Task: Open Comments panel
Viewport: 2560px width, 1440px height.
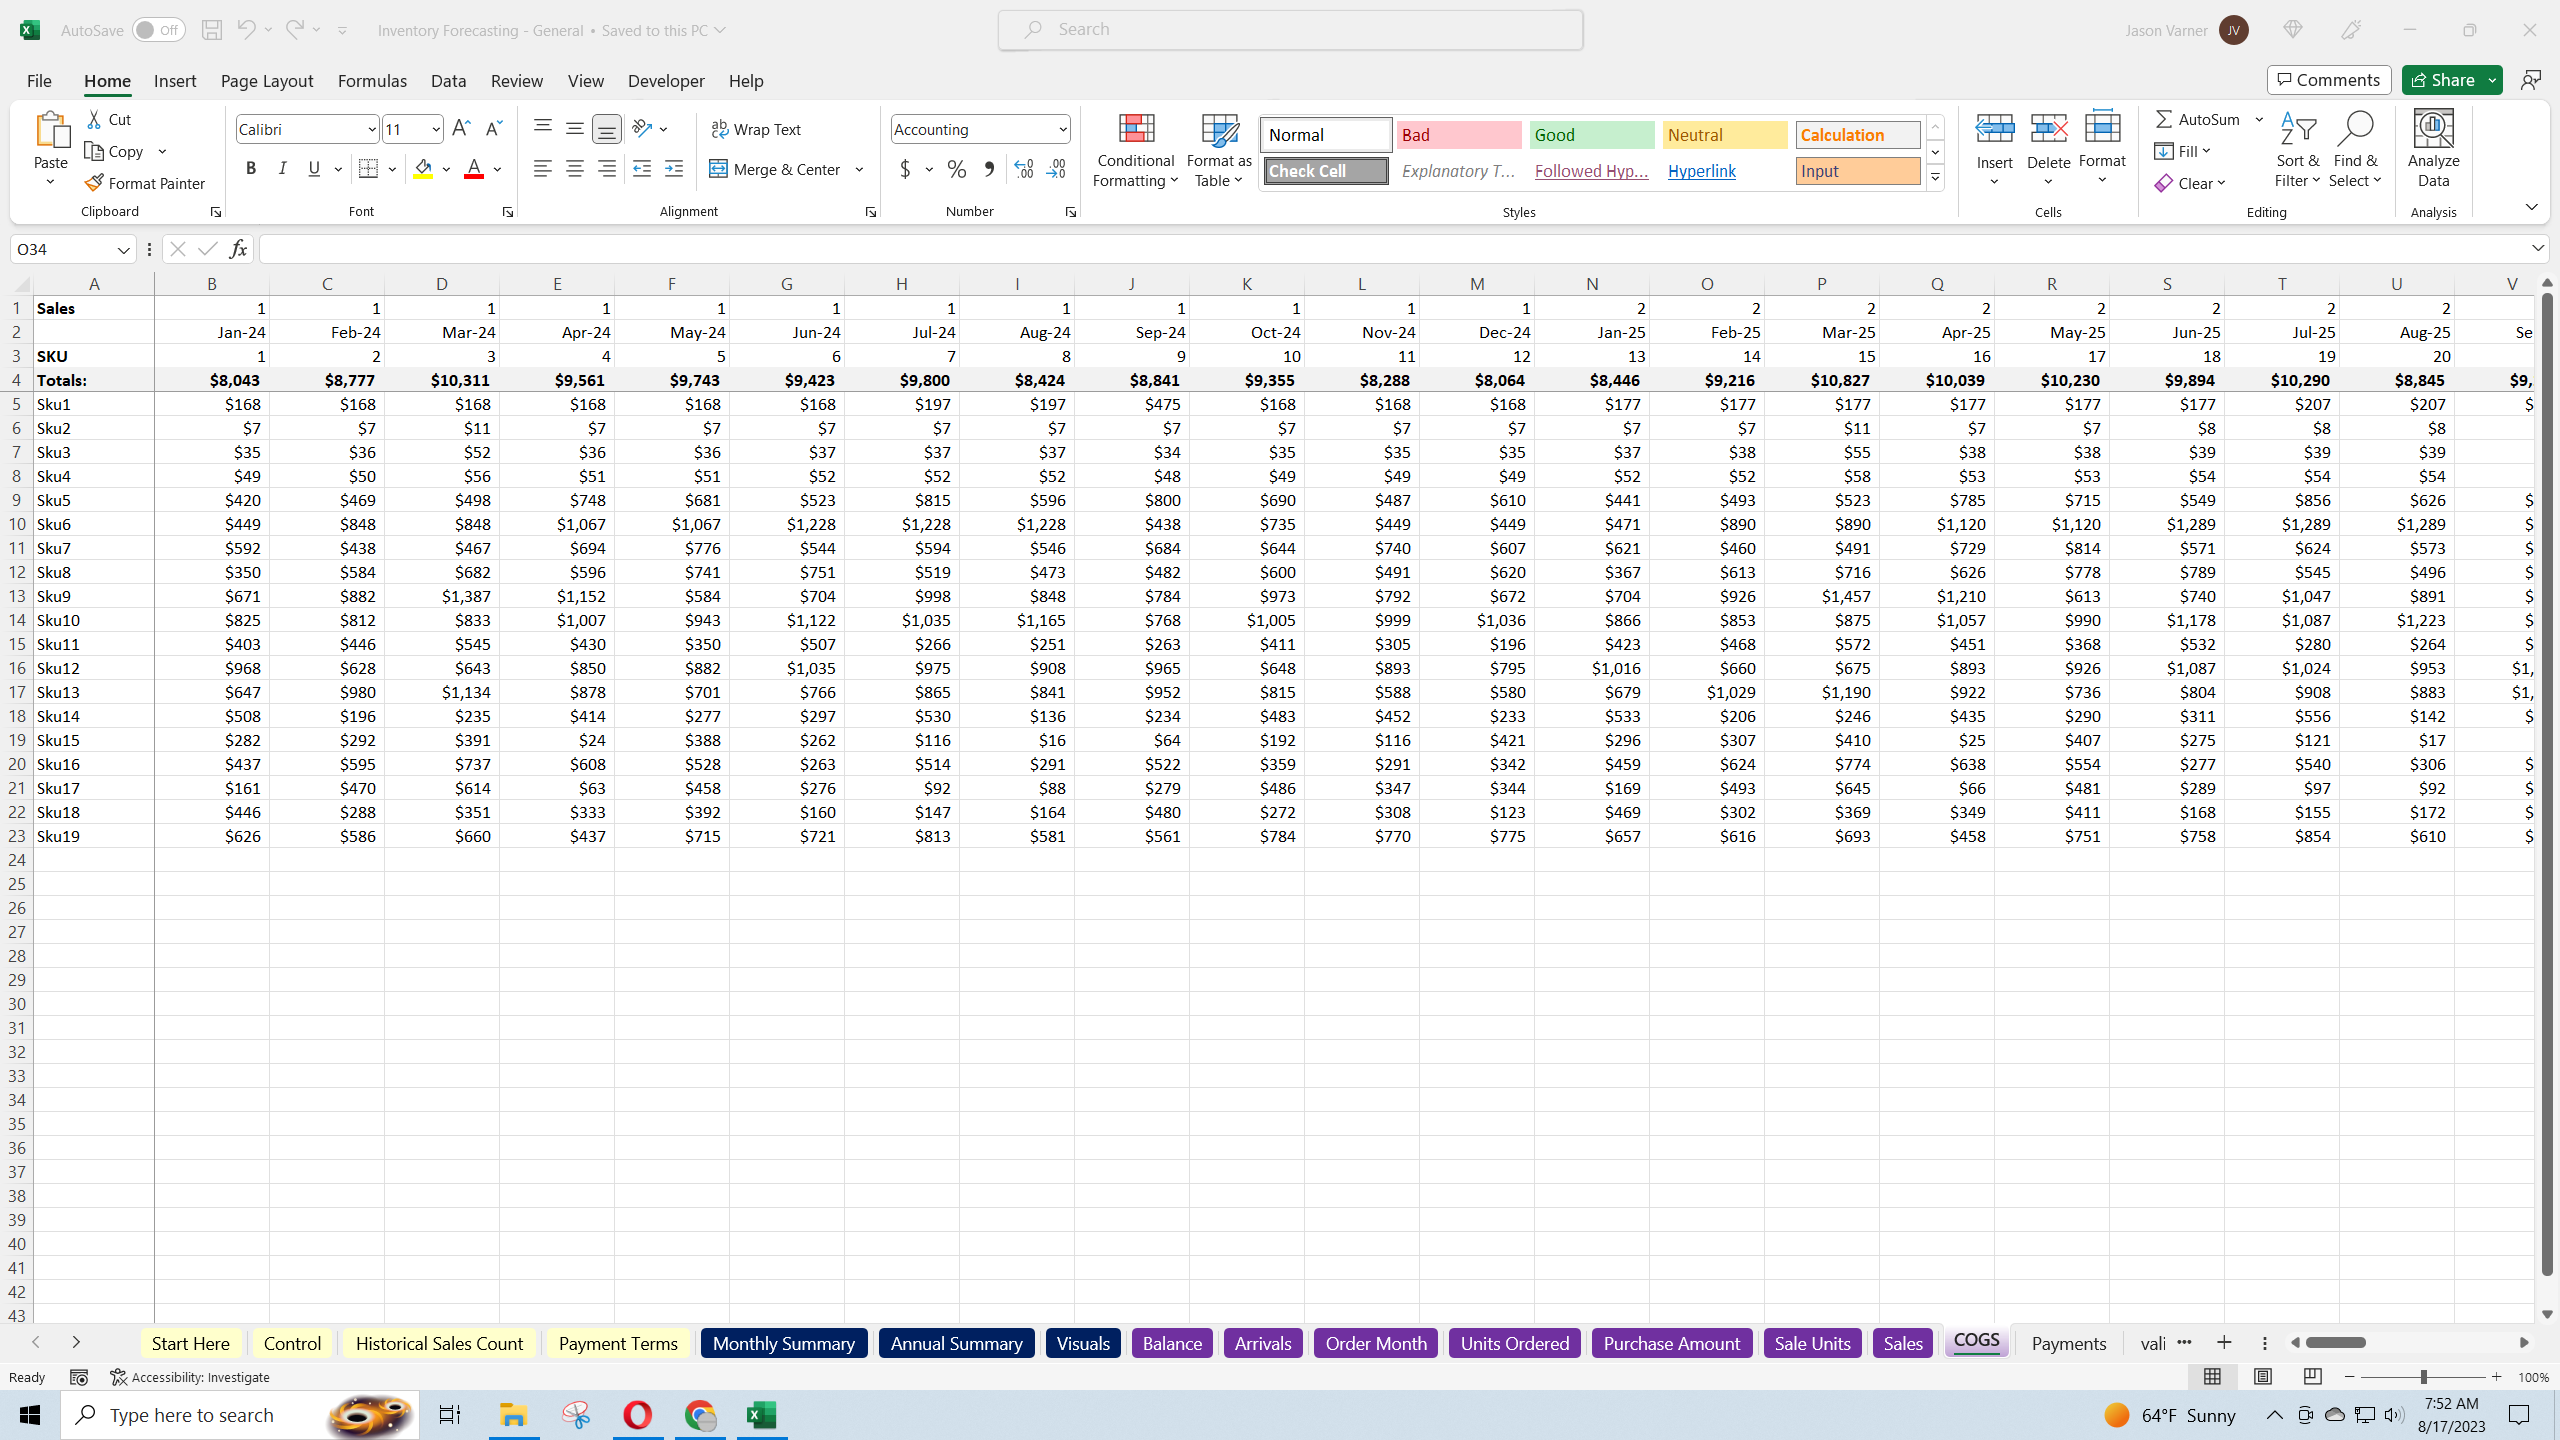Action: tap(2328, 79)
